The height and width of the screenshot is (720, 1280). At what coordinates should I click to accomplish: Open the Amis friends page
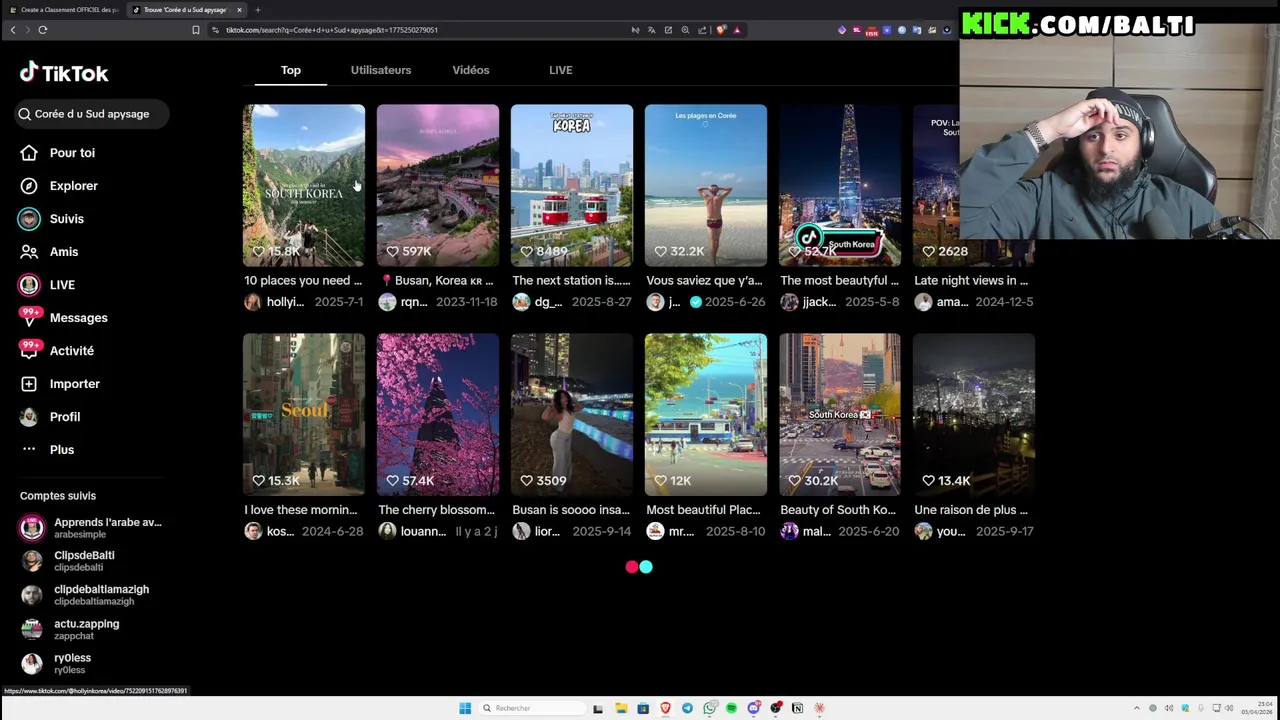pos(49,252)
